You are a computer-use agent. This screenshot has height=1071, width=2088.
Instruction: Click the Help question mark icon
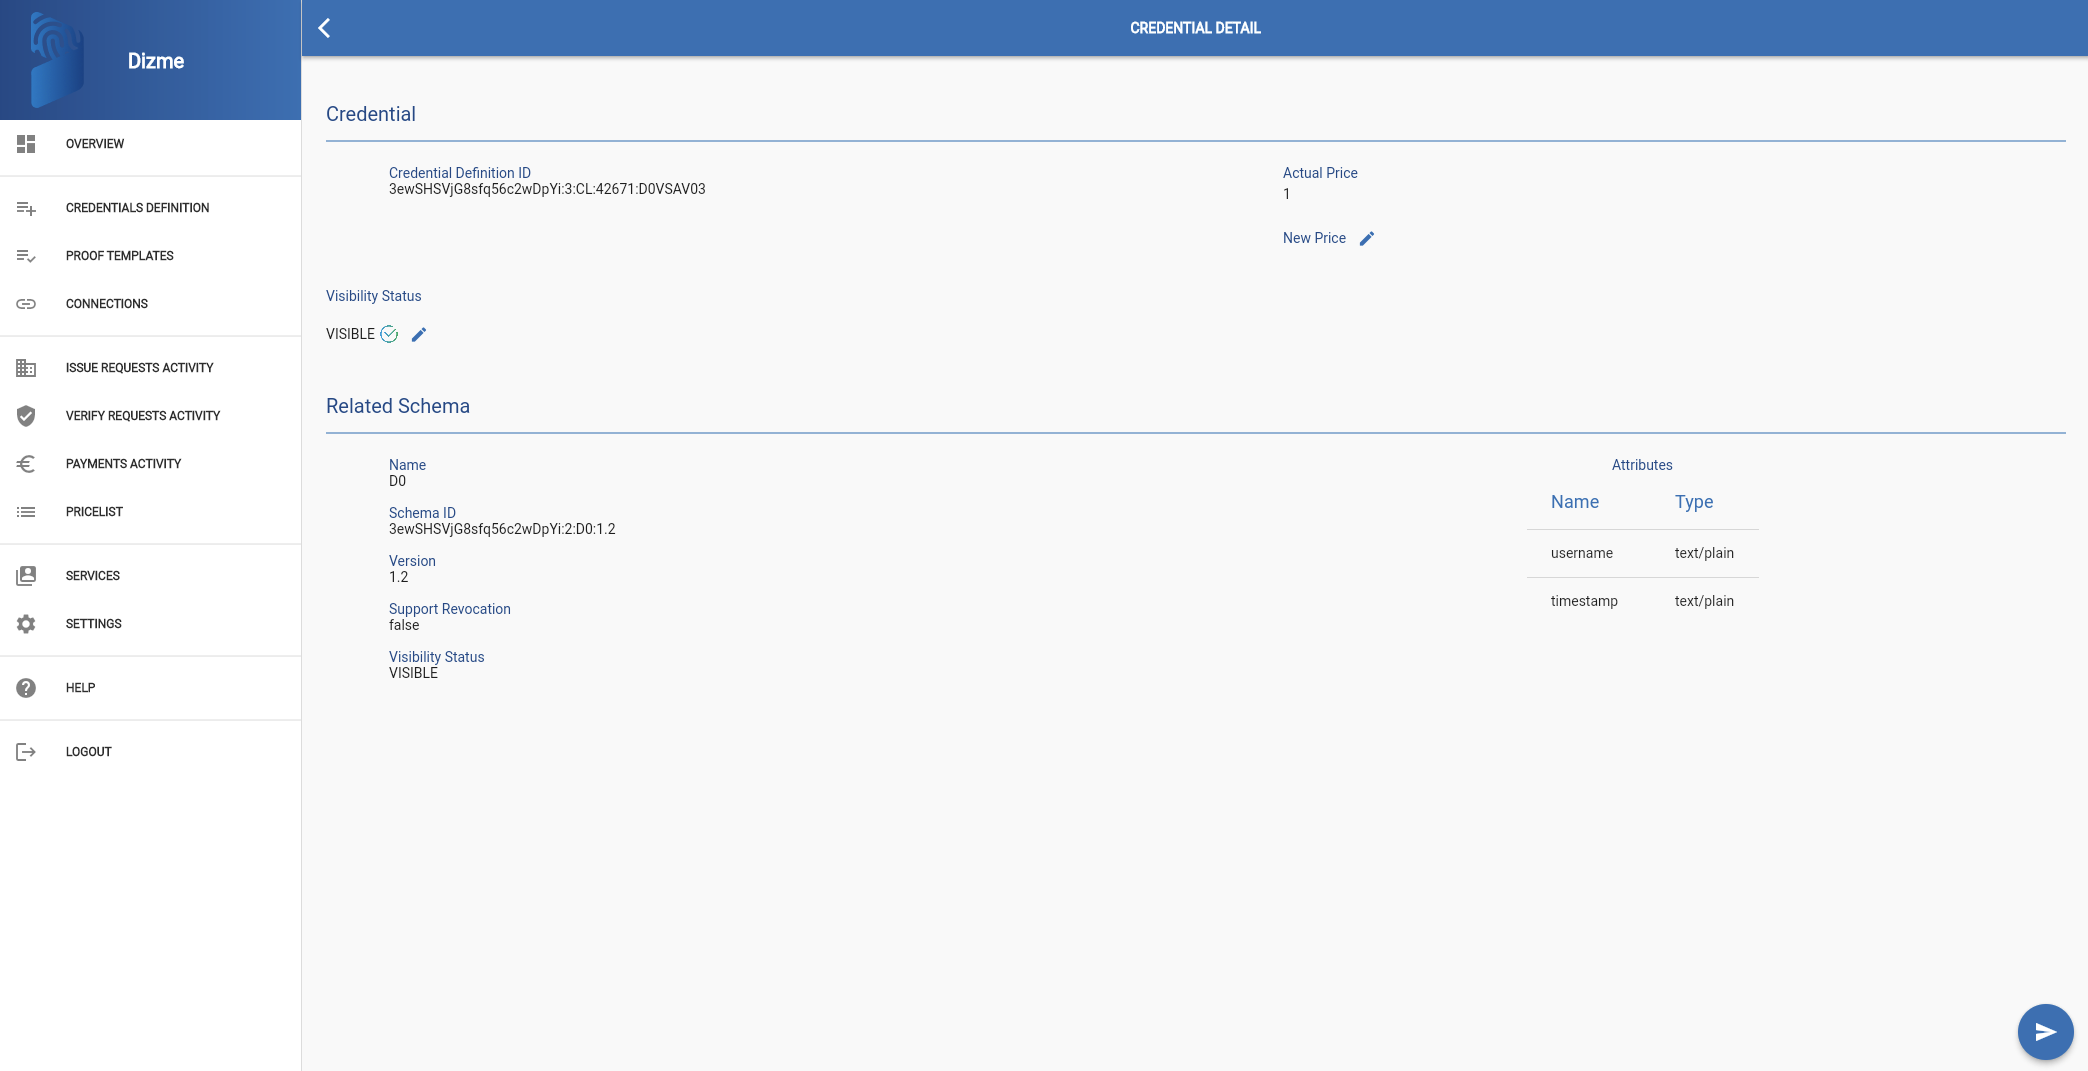(26, 688)
